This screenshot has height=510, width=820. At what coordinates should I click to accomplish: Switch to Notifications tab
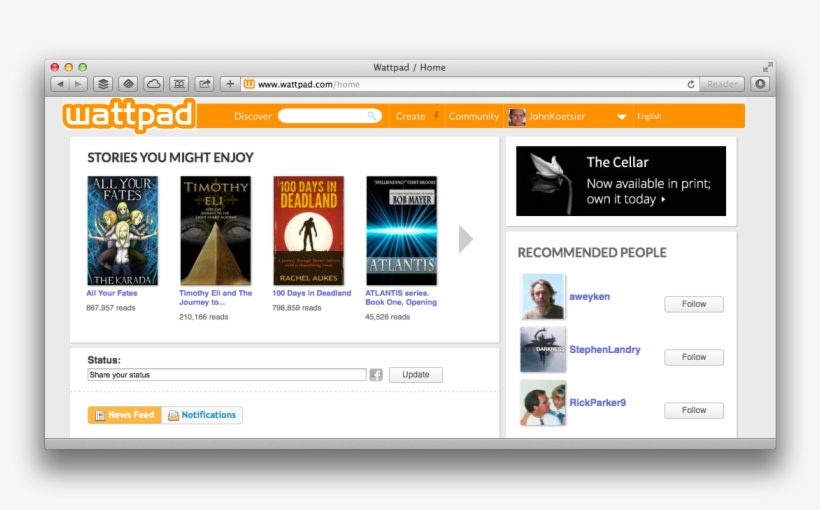click(x=202, y=415)
